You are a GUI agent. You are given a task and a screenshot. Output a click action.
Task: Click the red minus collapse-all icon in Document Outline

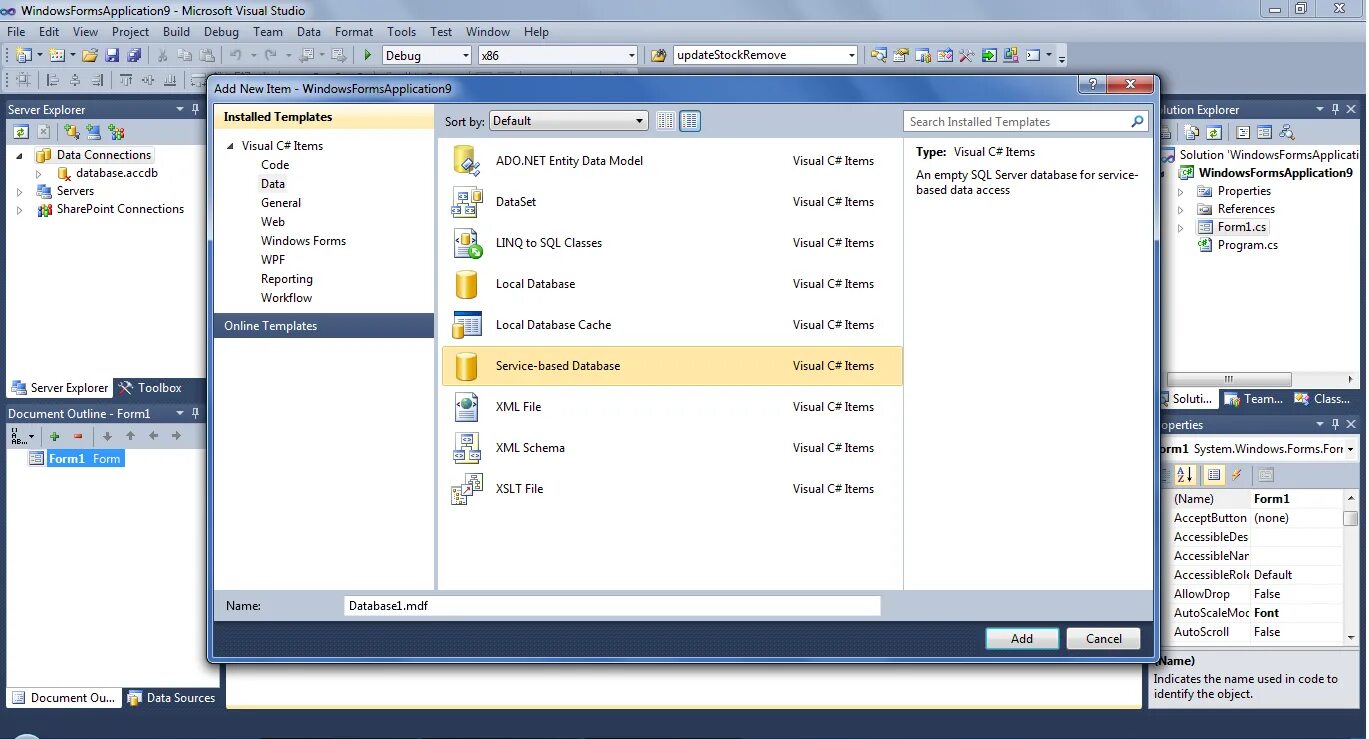[77, 436]
